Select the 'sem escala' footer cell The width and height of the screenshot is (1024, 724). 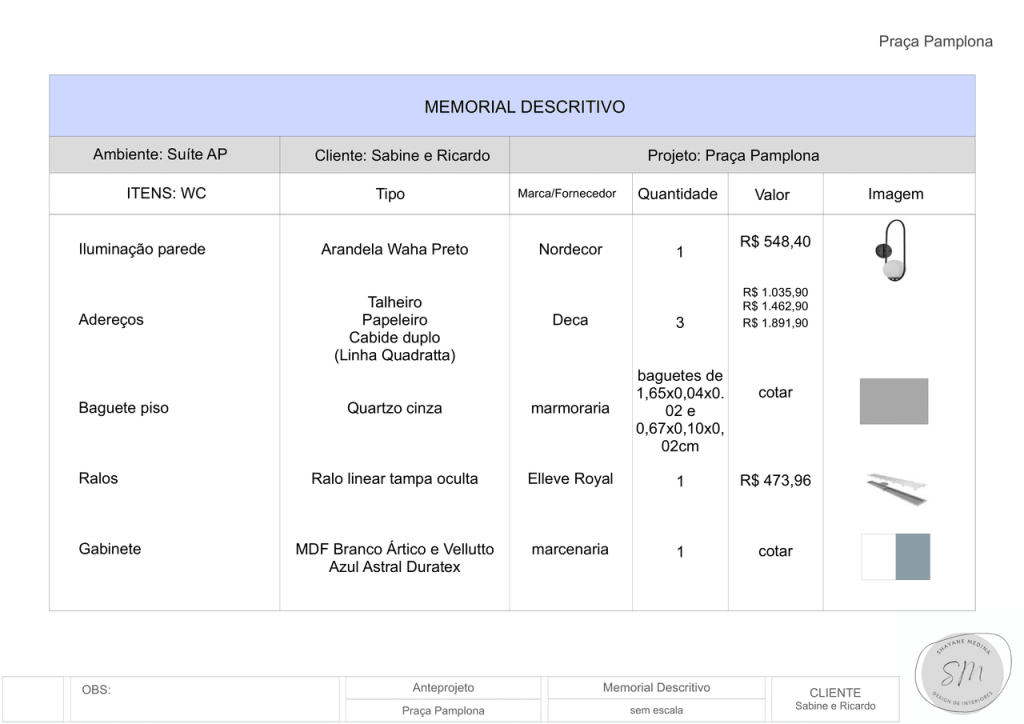coord(656,711)
